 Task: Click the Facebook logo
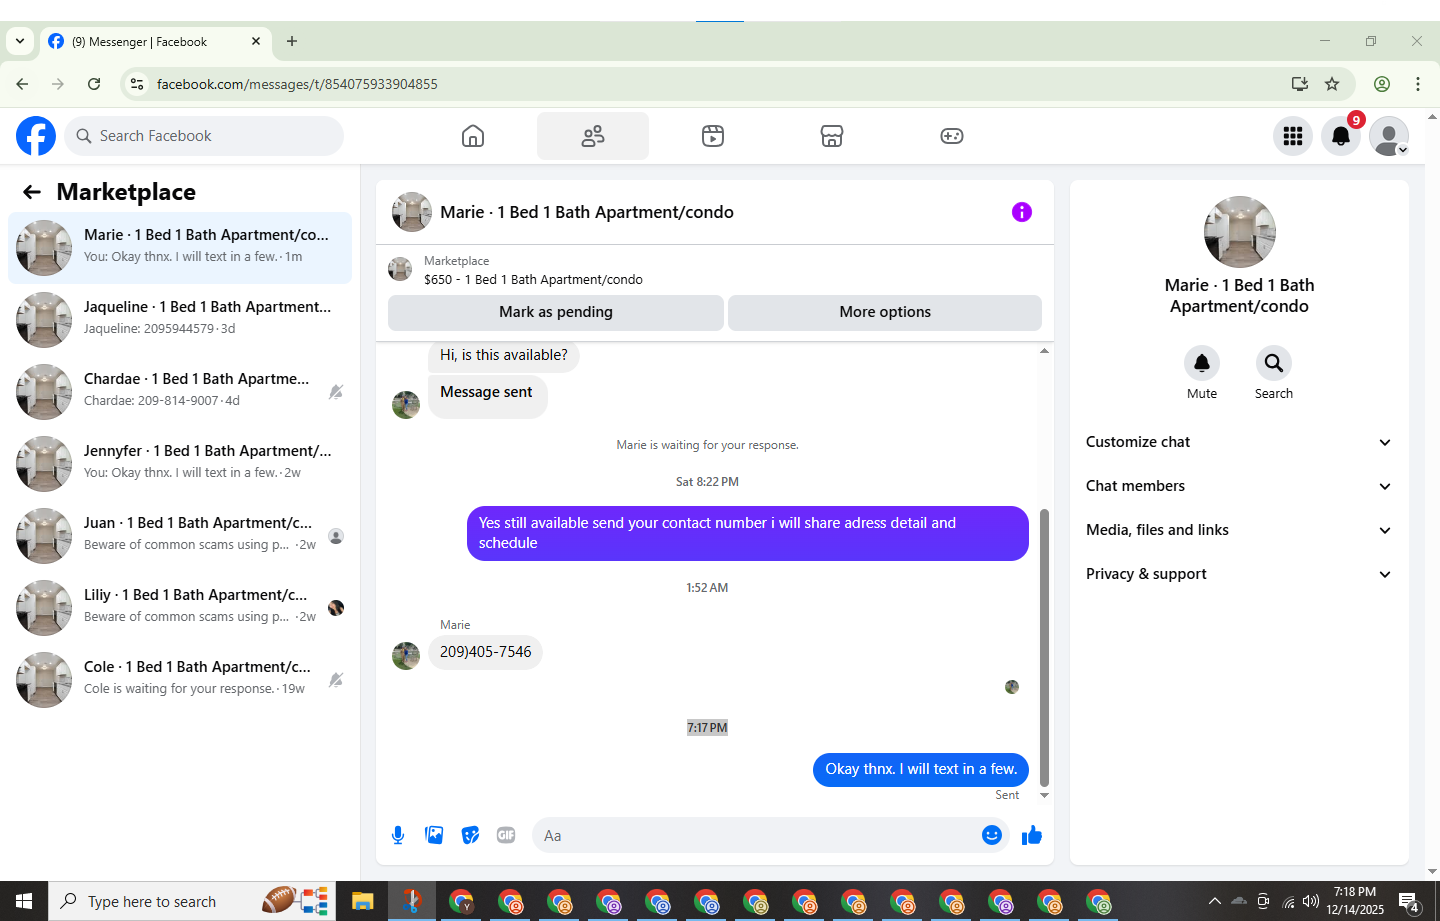pyautogui.click(x=36, y=136)
